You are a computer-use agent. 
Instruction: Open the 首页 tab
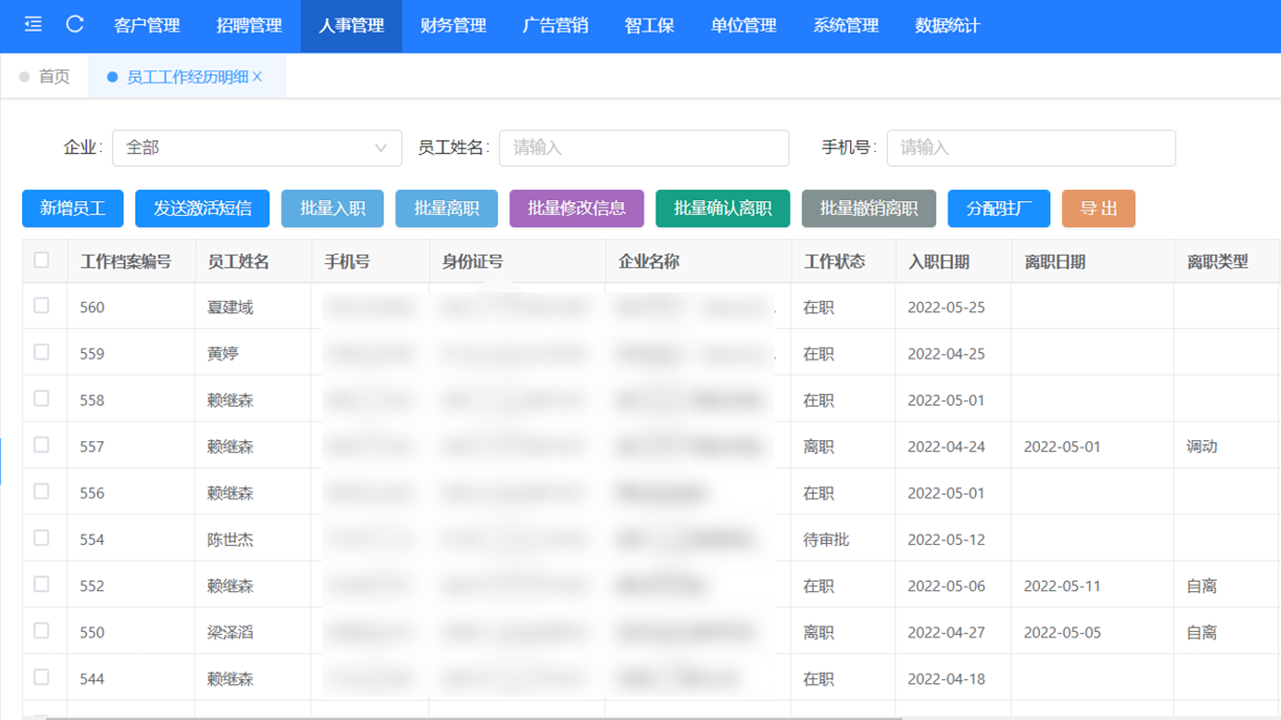click(x=54, y=77)
